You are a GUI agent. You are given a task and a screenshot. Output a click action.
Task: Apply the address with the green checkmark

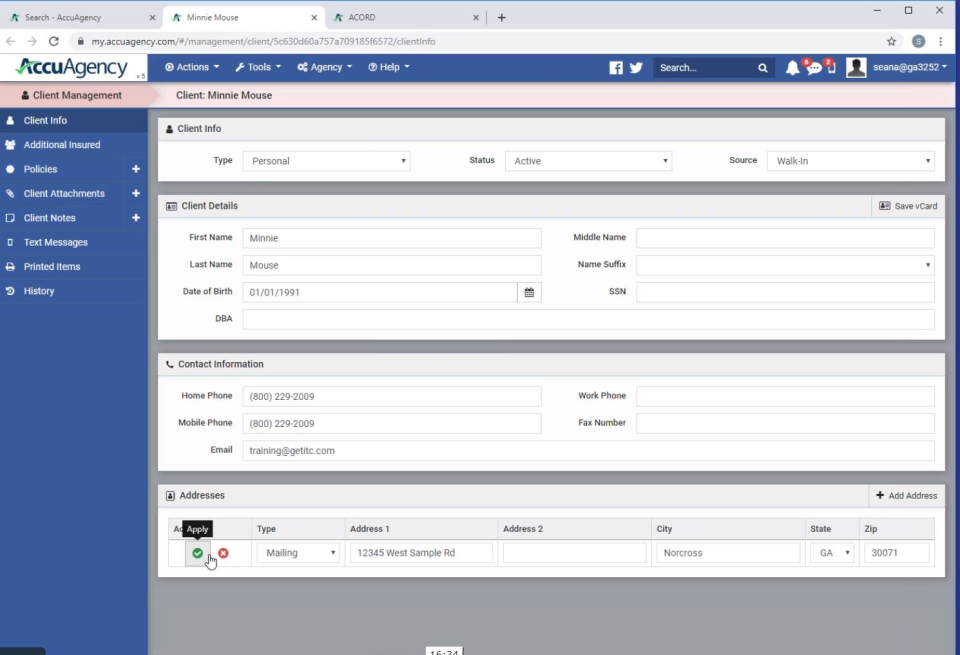[197, 553]
